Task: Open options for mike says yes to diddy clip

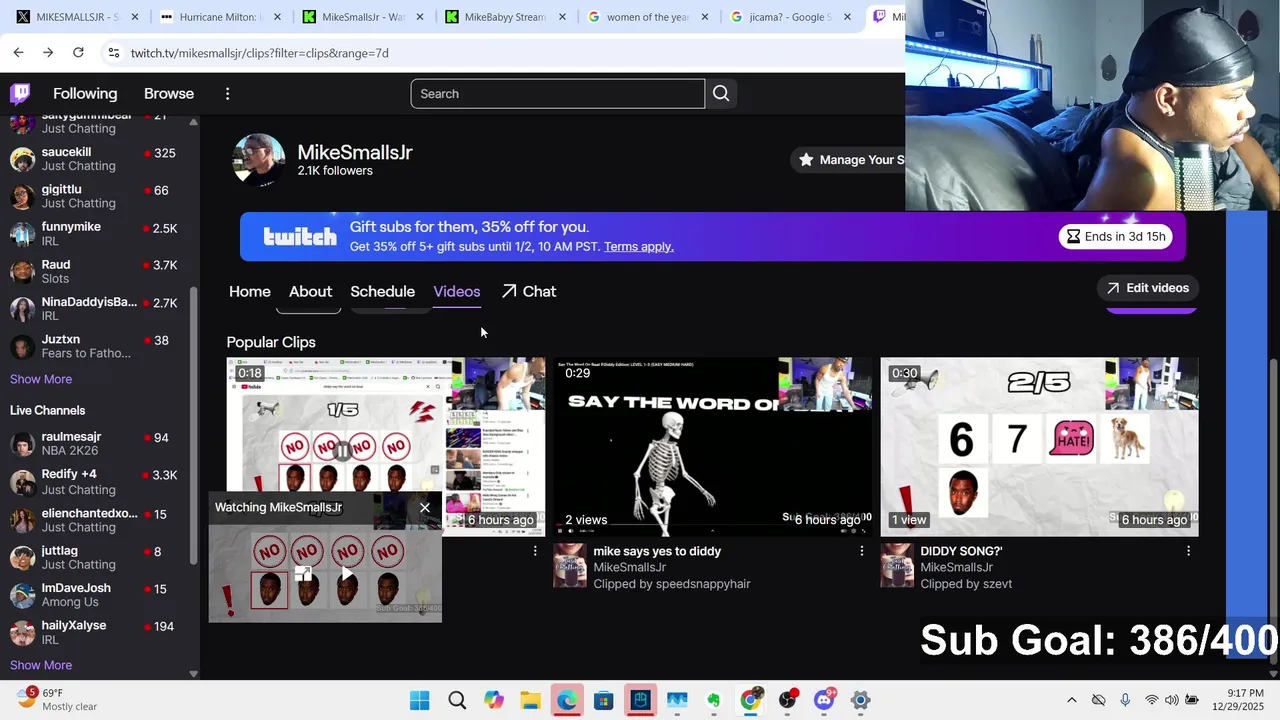Action: (862, 551)
